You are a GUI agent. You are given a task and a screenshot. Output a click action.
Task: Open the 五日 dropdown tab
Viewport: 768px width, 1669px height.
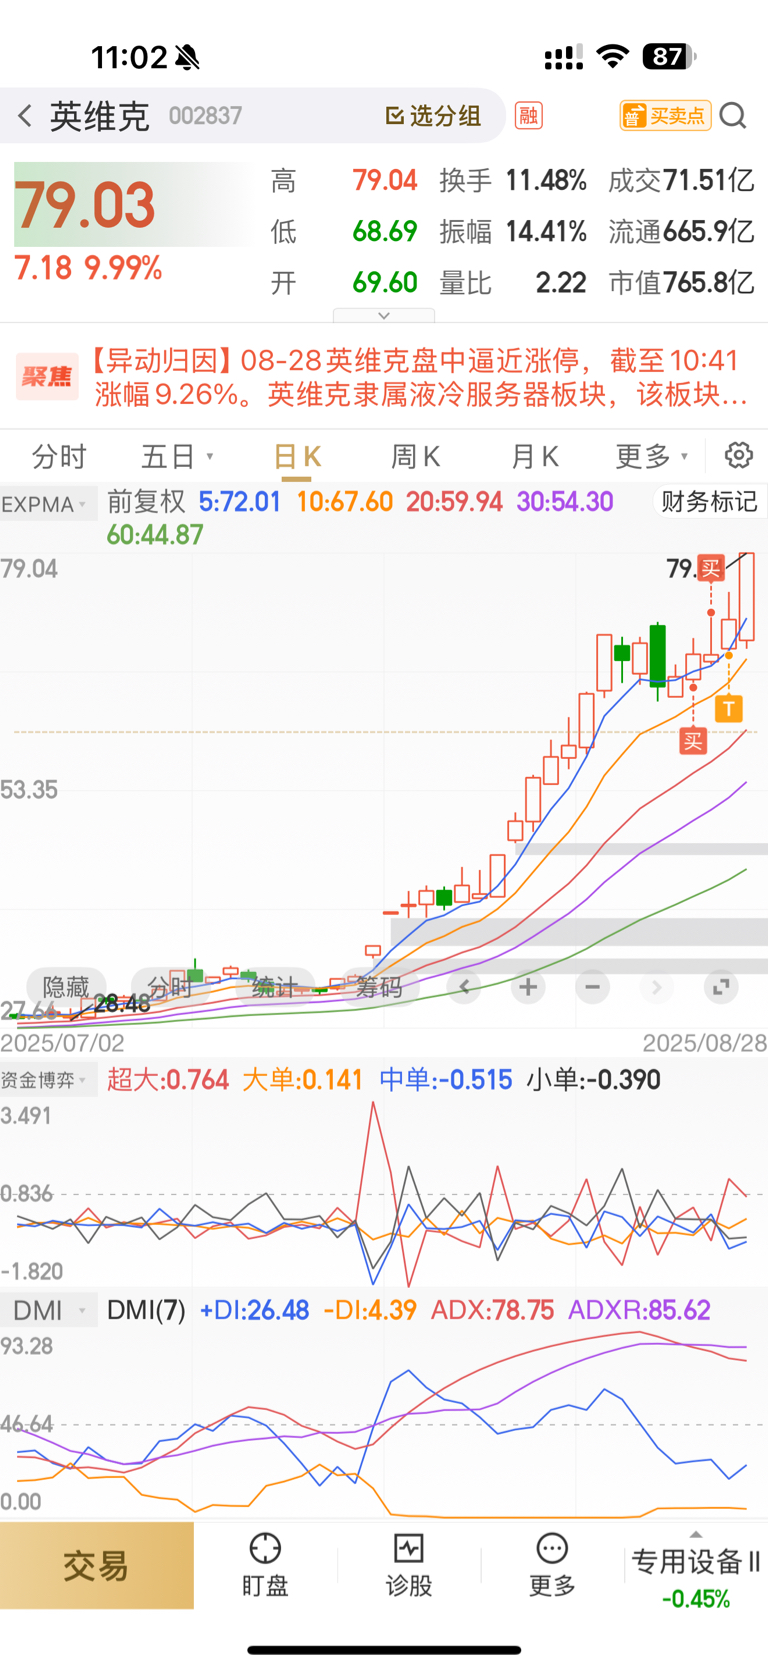(178, 457)
